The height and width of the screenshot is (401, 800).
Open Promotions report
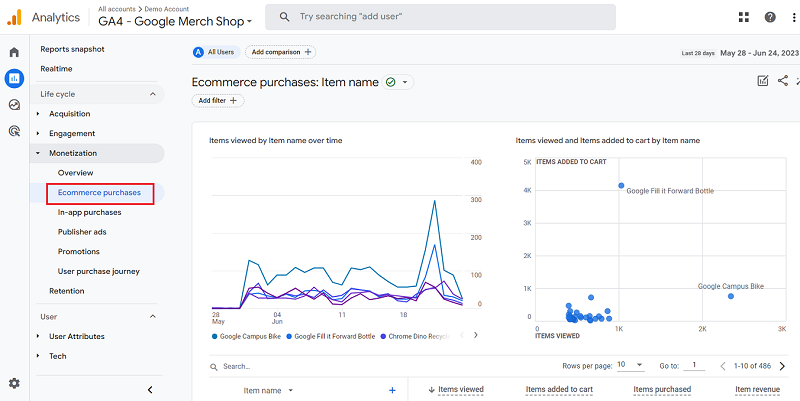coord(79,252)
